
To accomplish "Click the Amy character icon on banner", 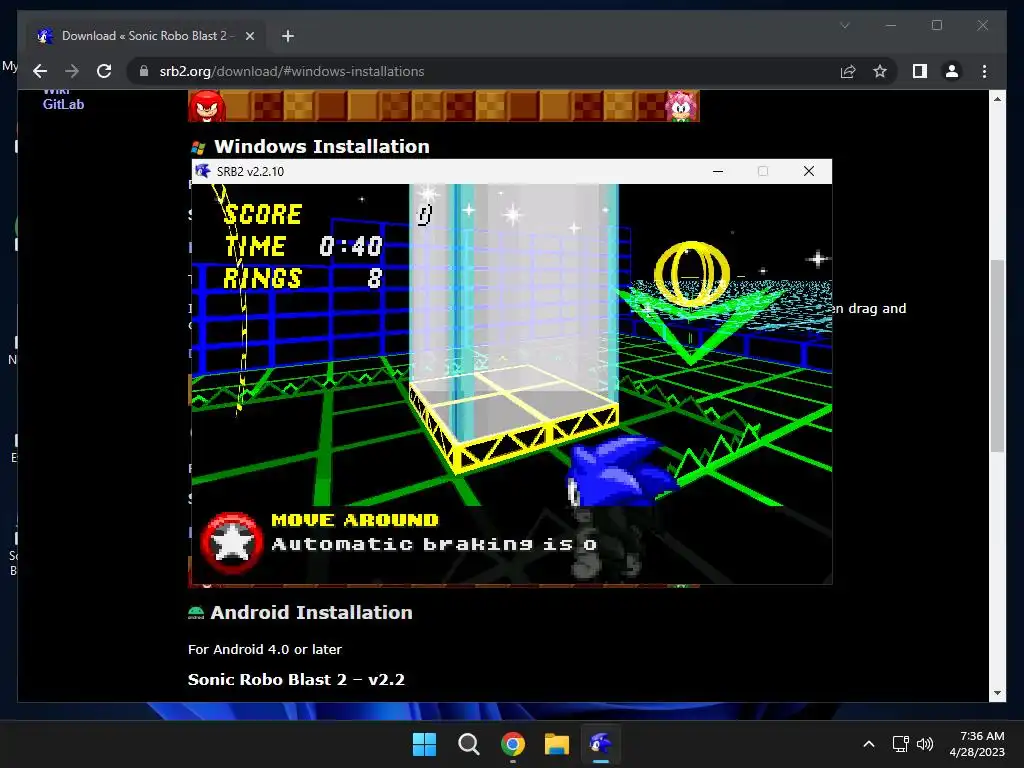I will pyautogui.click(x=681, y=106).
